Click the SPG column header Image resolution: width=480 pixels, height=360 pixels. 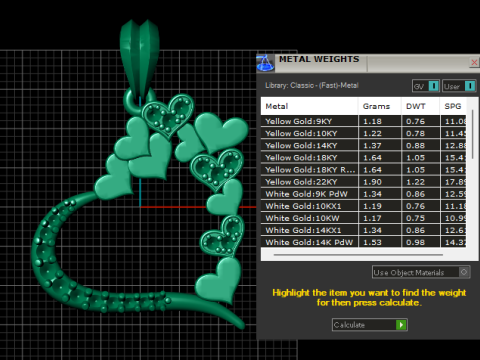453,106
